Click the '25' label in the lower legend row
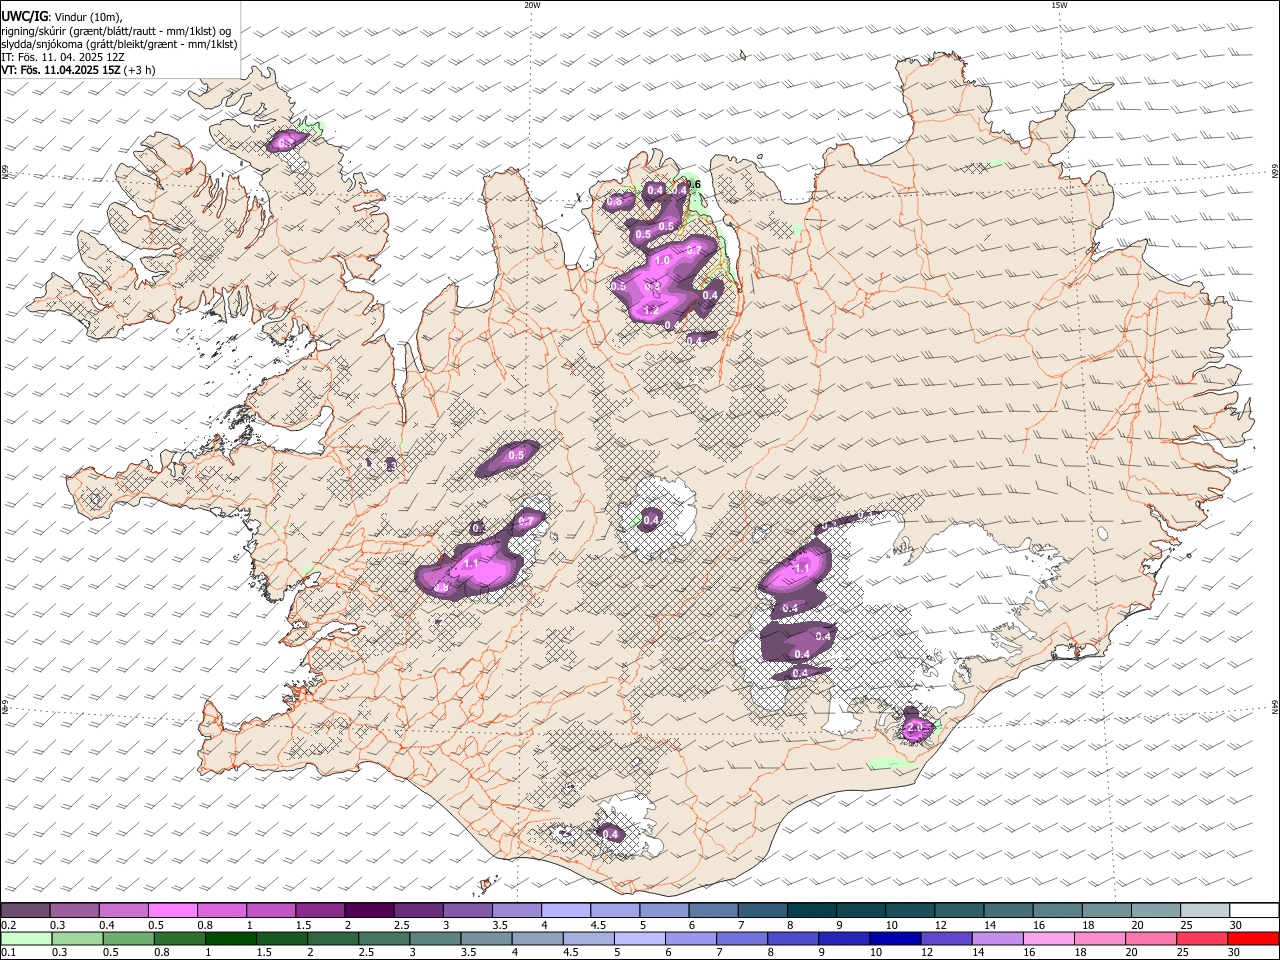 click(x=1181, y=952)
